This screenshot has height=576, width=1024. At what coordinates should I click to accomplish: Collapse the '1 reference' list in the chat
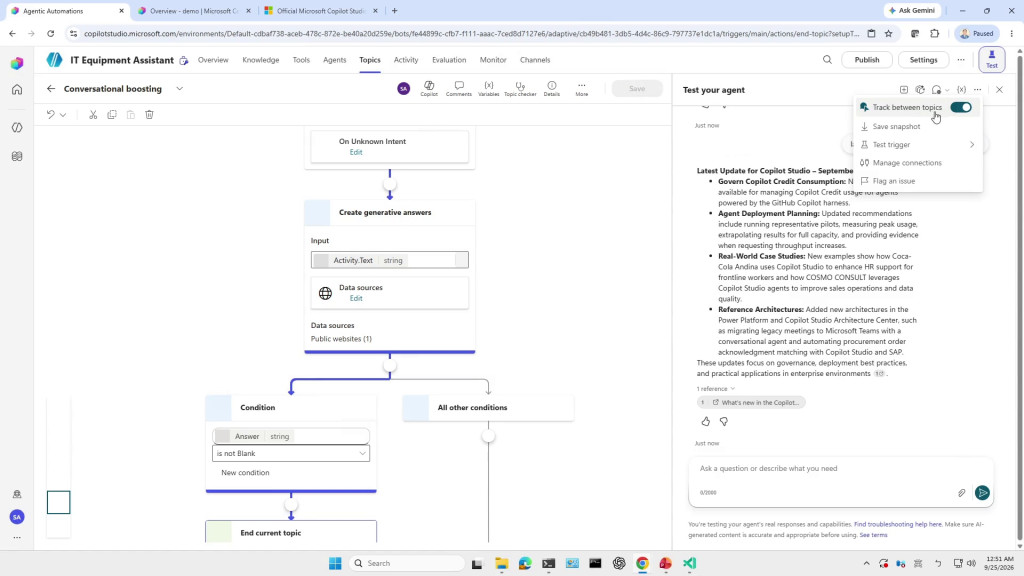pyautogui.click(x=716, y=389)
